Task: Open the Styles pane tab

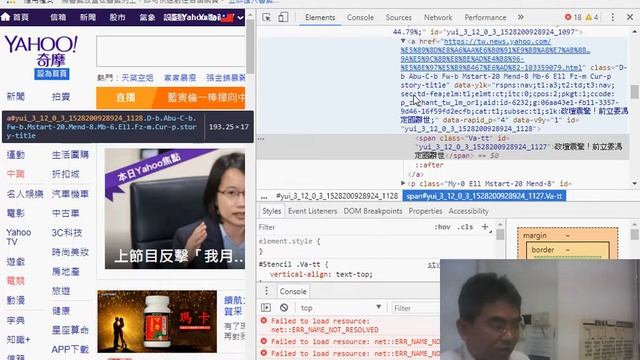Action: 271,211
